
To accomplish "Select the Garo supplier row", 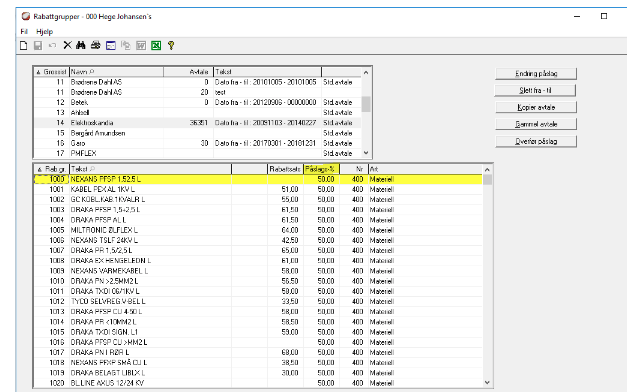I will click(198, 143).
